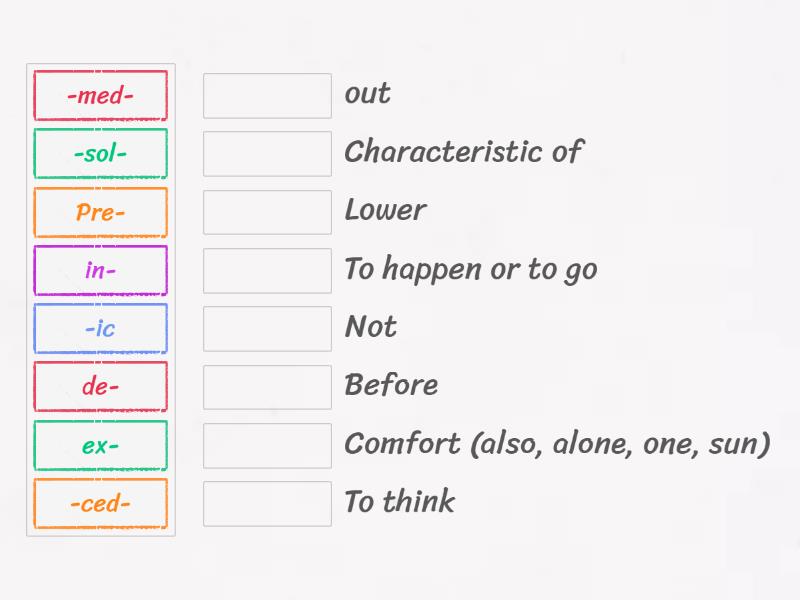Viewport: 800px width, 600px height.
Task: Click the orange "Pre-" prefix tile
Action: click(x=100, y=212)
